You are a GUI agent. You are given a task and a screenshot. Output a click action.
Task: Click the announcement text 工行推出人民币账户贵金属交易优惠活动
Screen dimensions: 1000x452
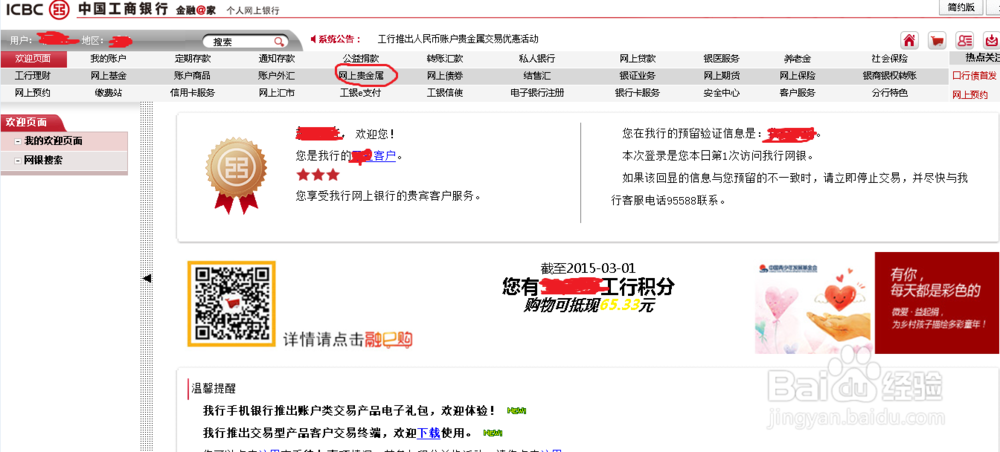[458, 39]
